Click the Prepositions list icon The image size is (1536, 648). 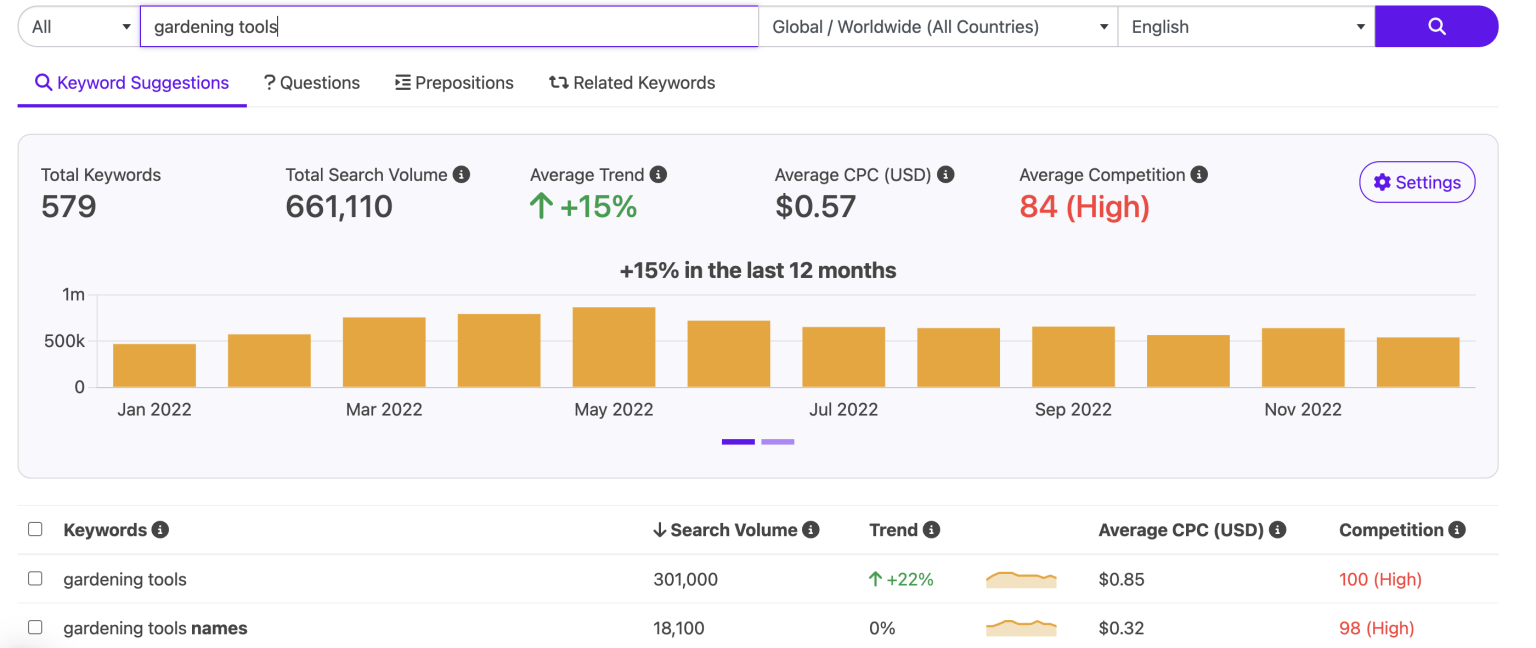[x=402, y=82]
